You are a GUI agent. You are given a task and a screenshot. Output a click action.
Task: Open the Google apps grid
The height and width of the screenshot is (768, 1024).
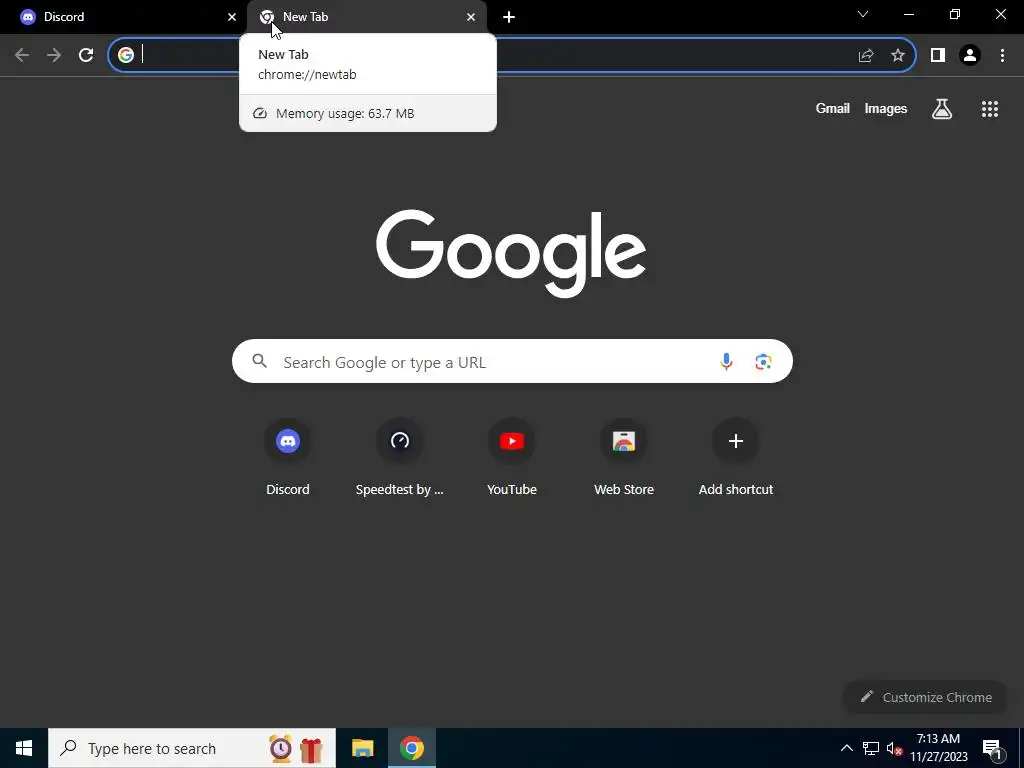click(990, 109)
